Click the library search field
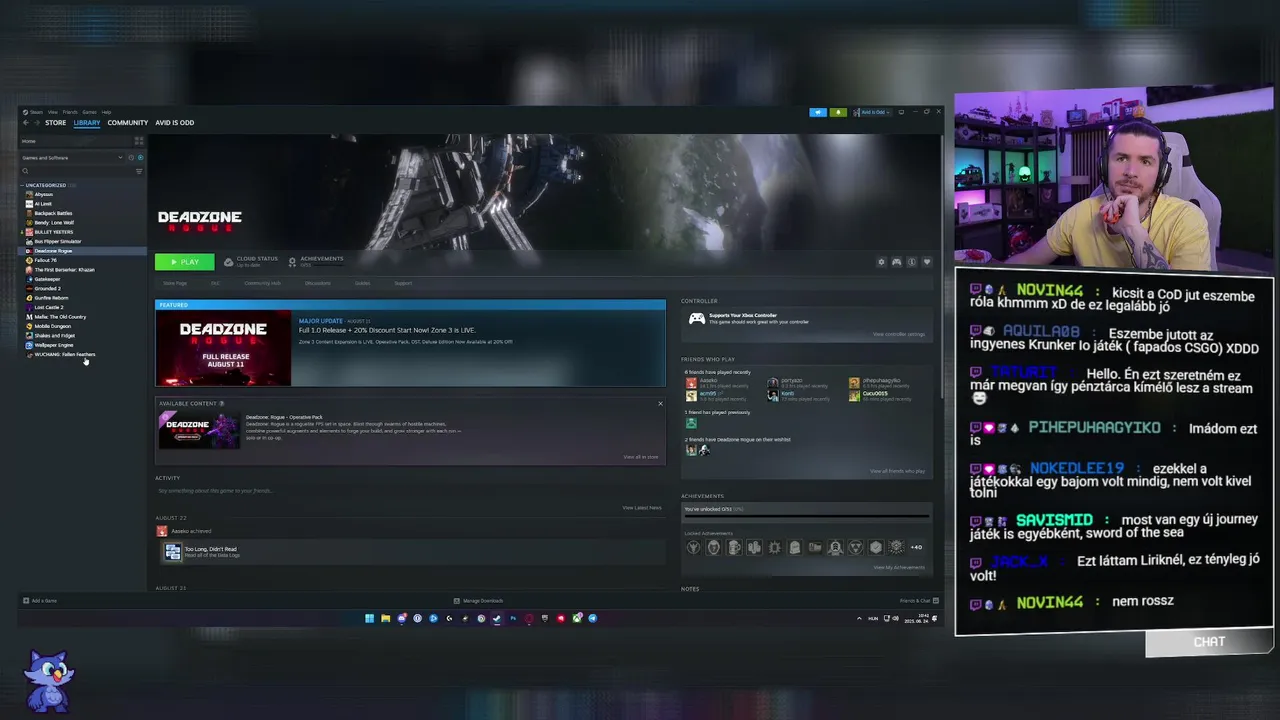 point(78,171)
